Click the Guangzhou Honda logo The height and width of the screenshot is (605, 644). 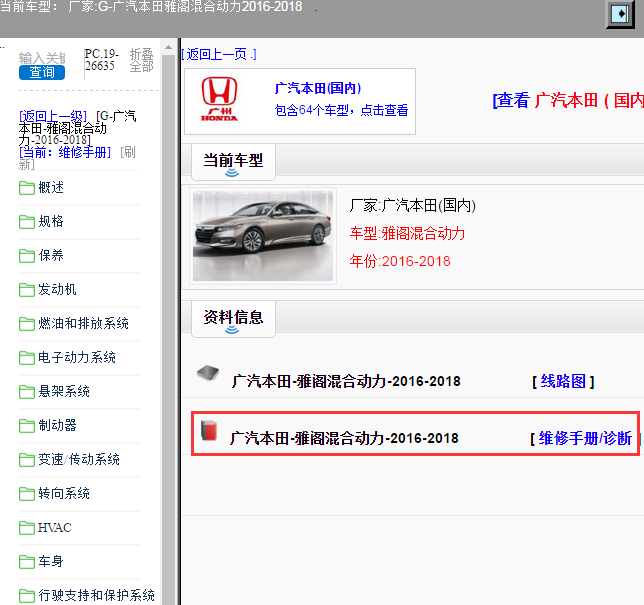click(219, 99)
